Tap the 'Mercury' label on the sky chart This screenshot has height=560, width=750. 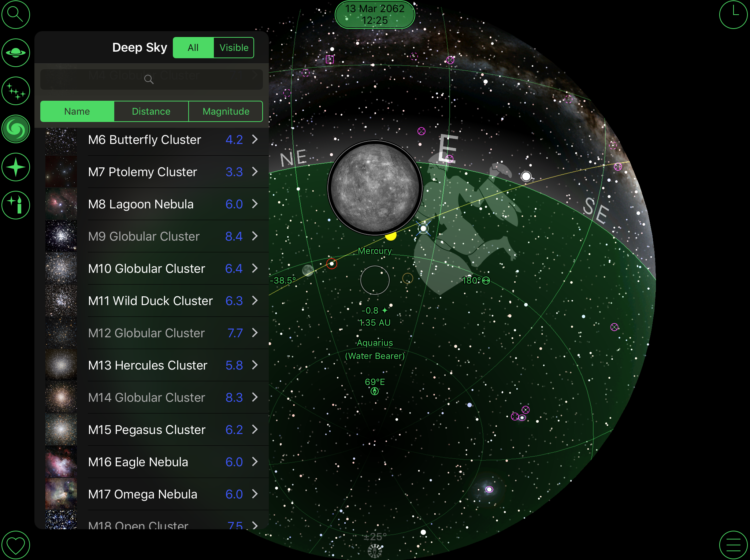coord(375,251)
